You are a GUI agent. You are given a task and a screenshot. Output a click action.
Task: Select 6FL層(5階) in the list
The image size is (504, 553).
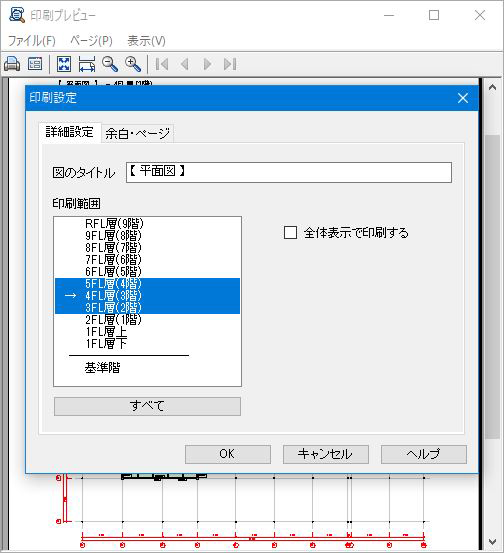(x=147, y=272)
